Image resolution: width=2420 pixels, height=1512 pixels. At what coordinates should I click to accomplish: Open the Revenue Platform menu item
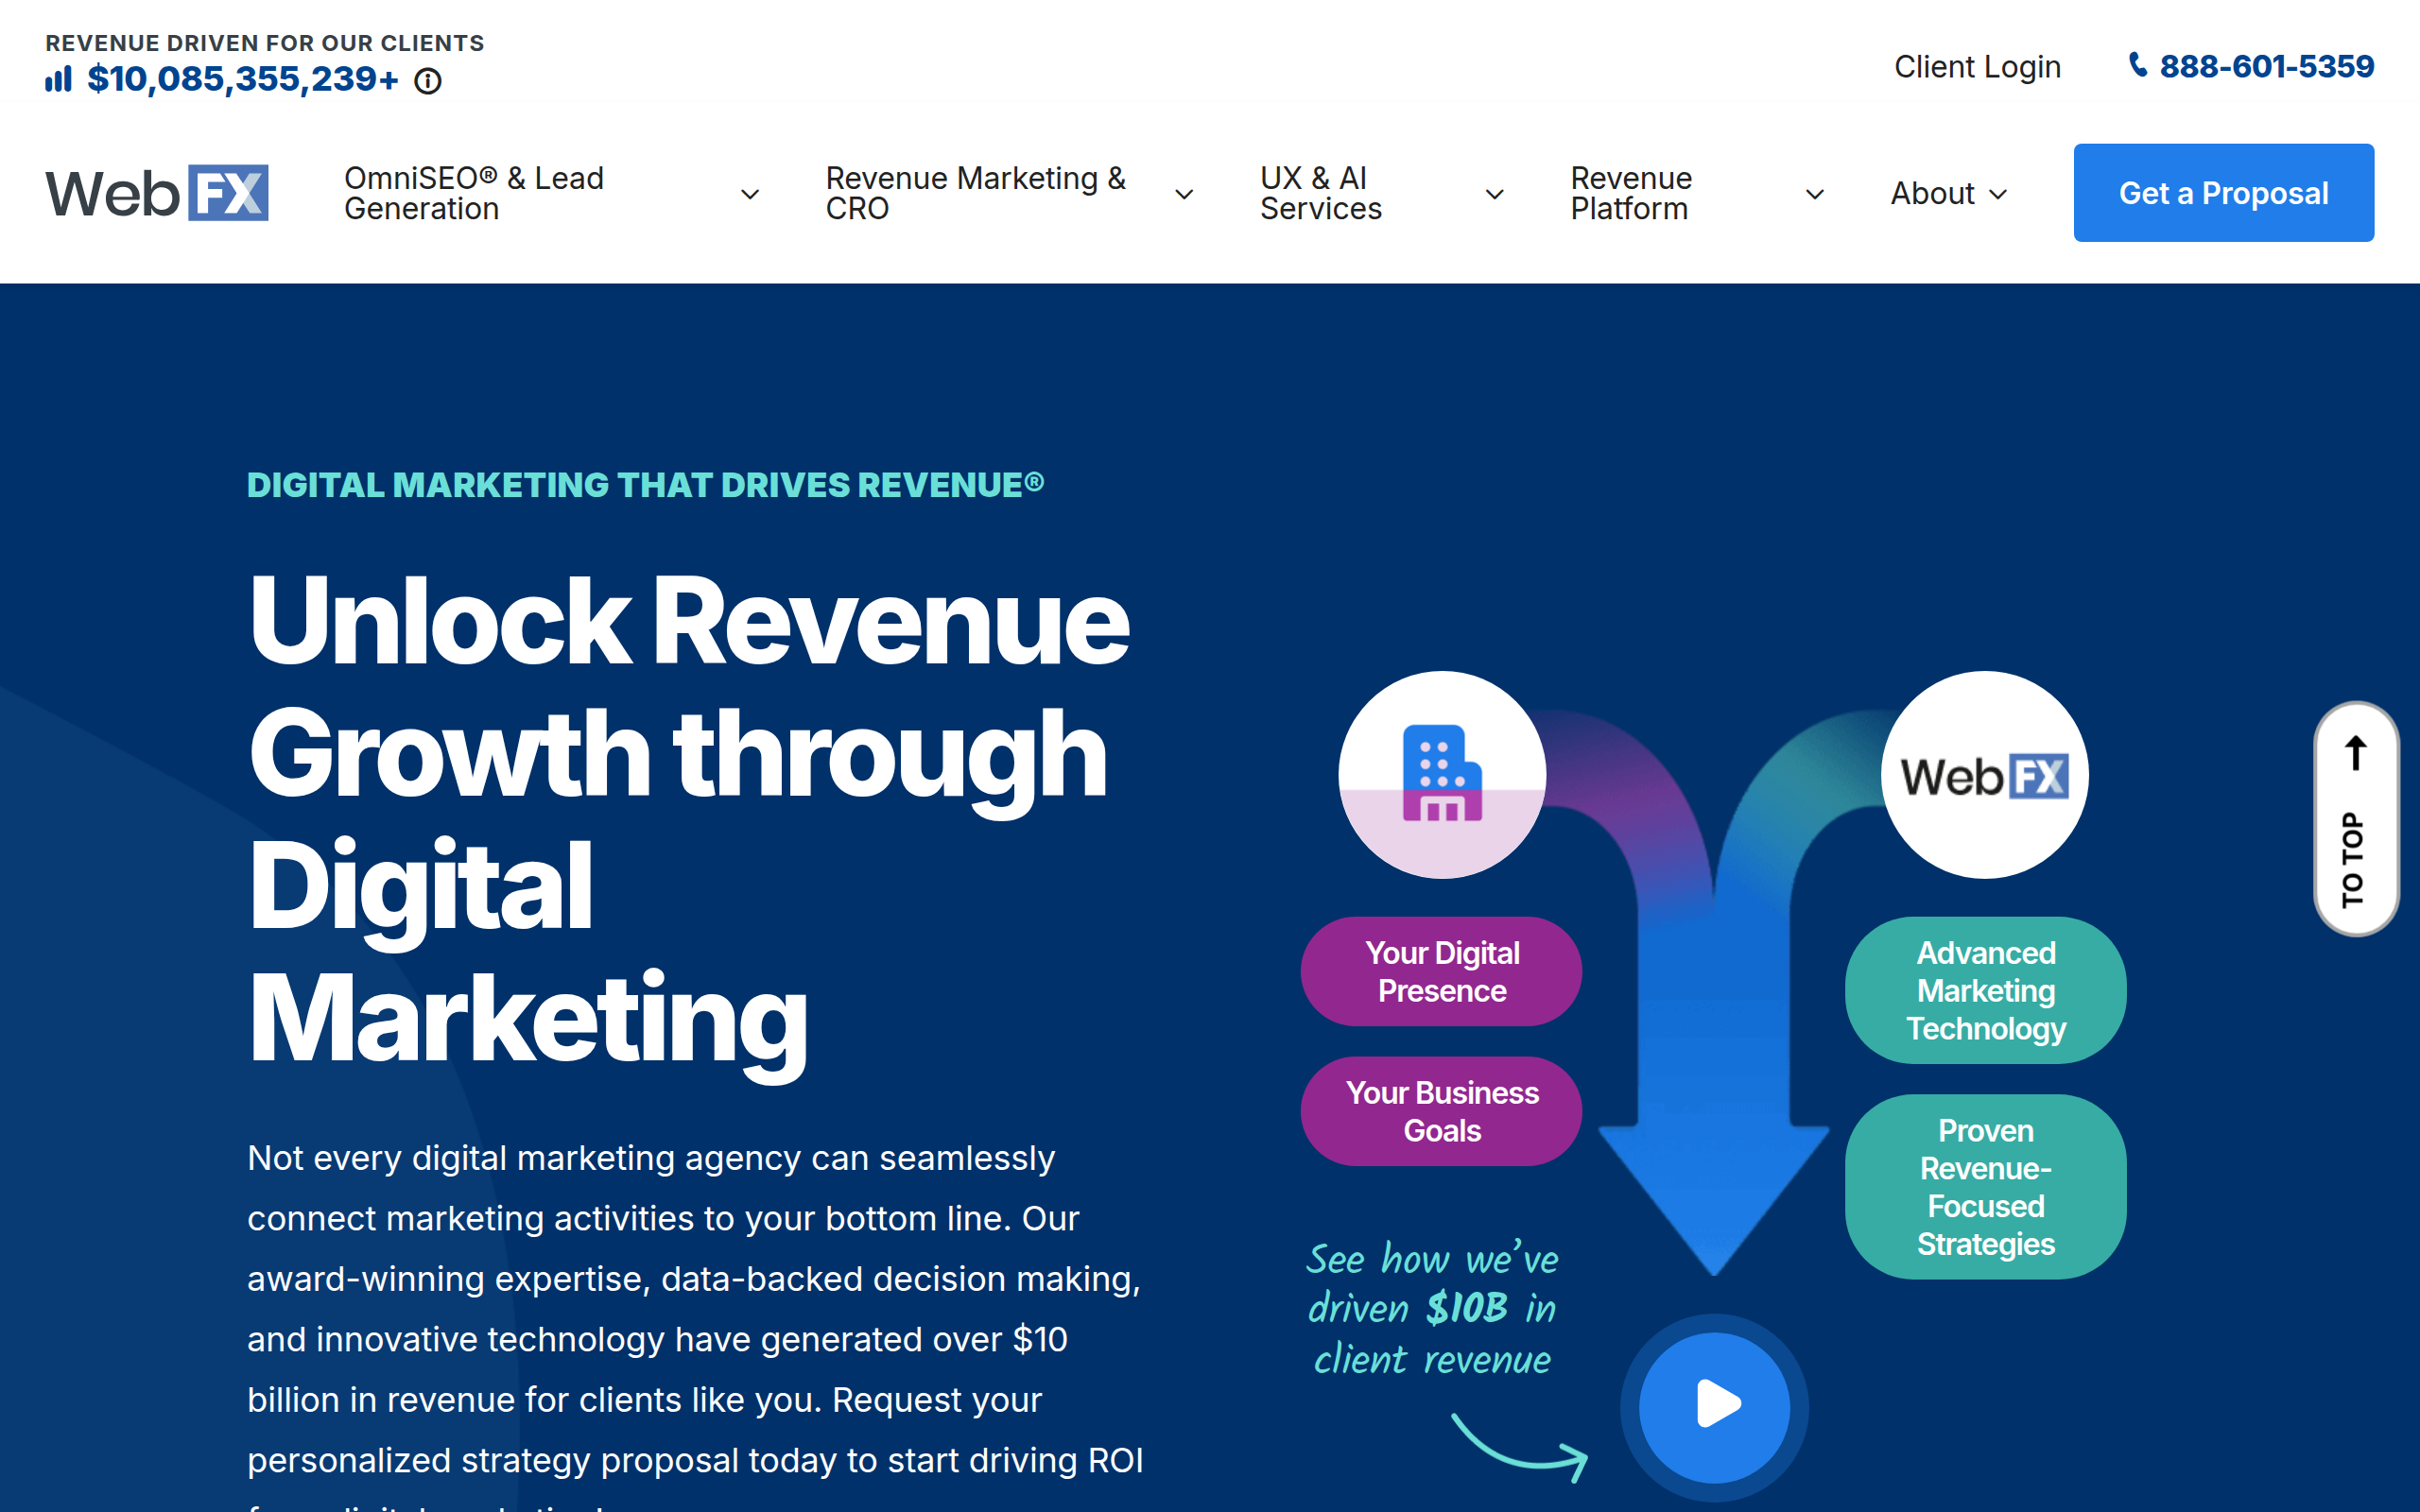click(x=1631, y=193)
